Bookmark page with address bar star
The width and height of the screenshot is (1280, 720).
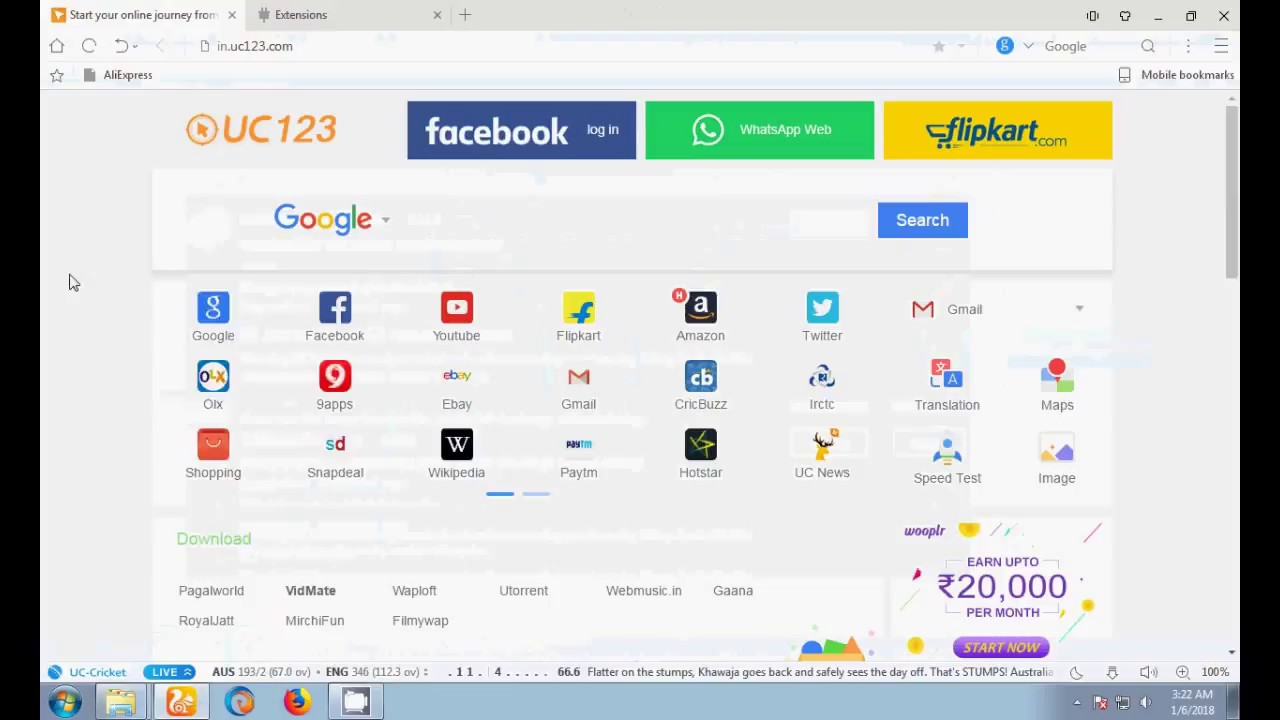[939, 46]
